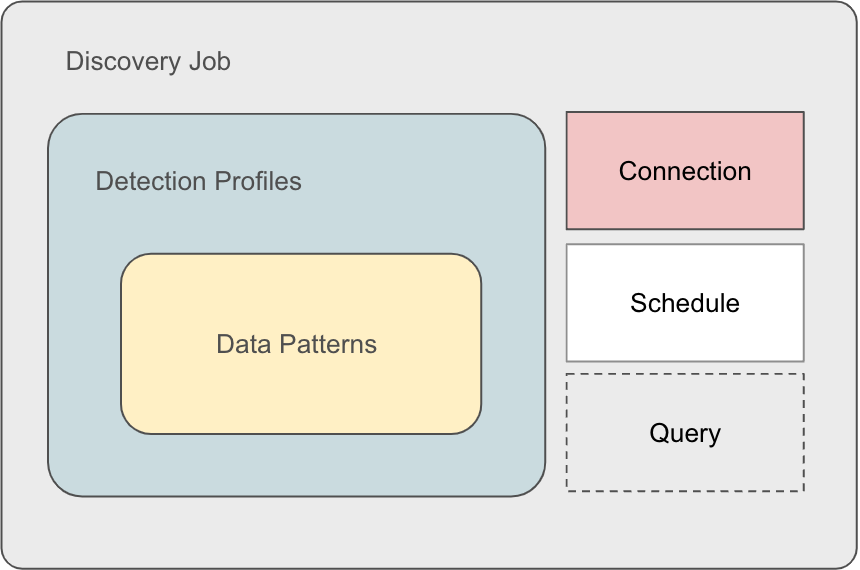Click the Schedule label text
The image size is (860, 570).
(x=685, y=303)
